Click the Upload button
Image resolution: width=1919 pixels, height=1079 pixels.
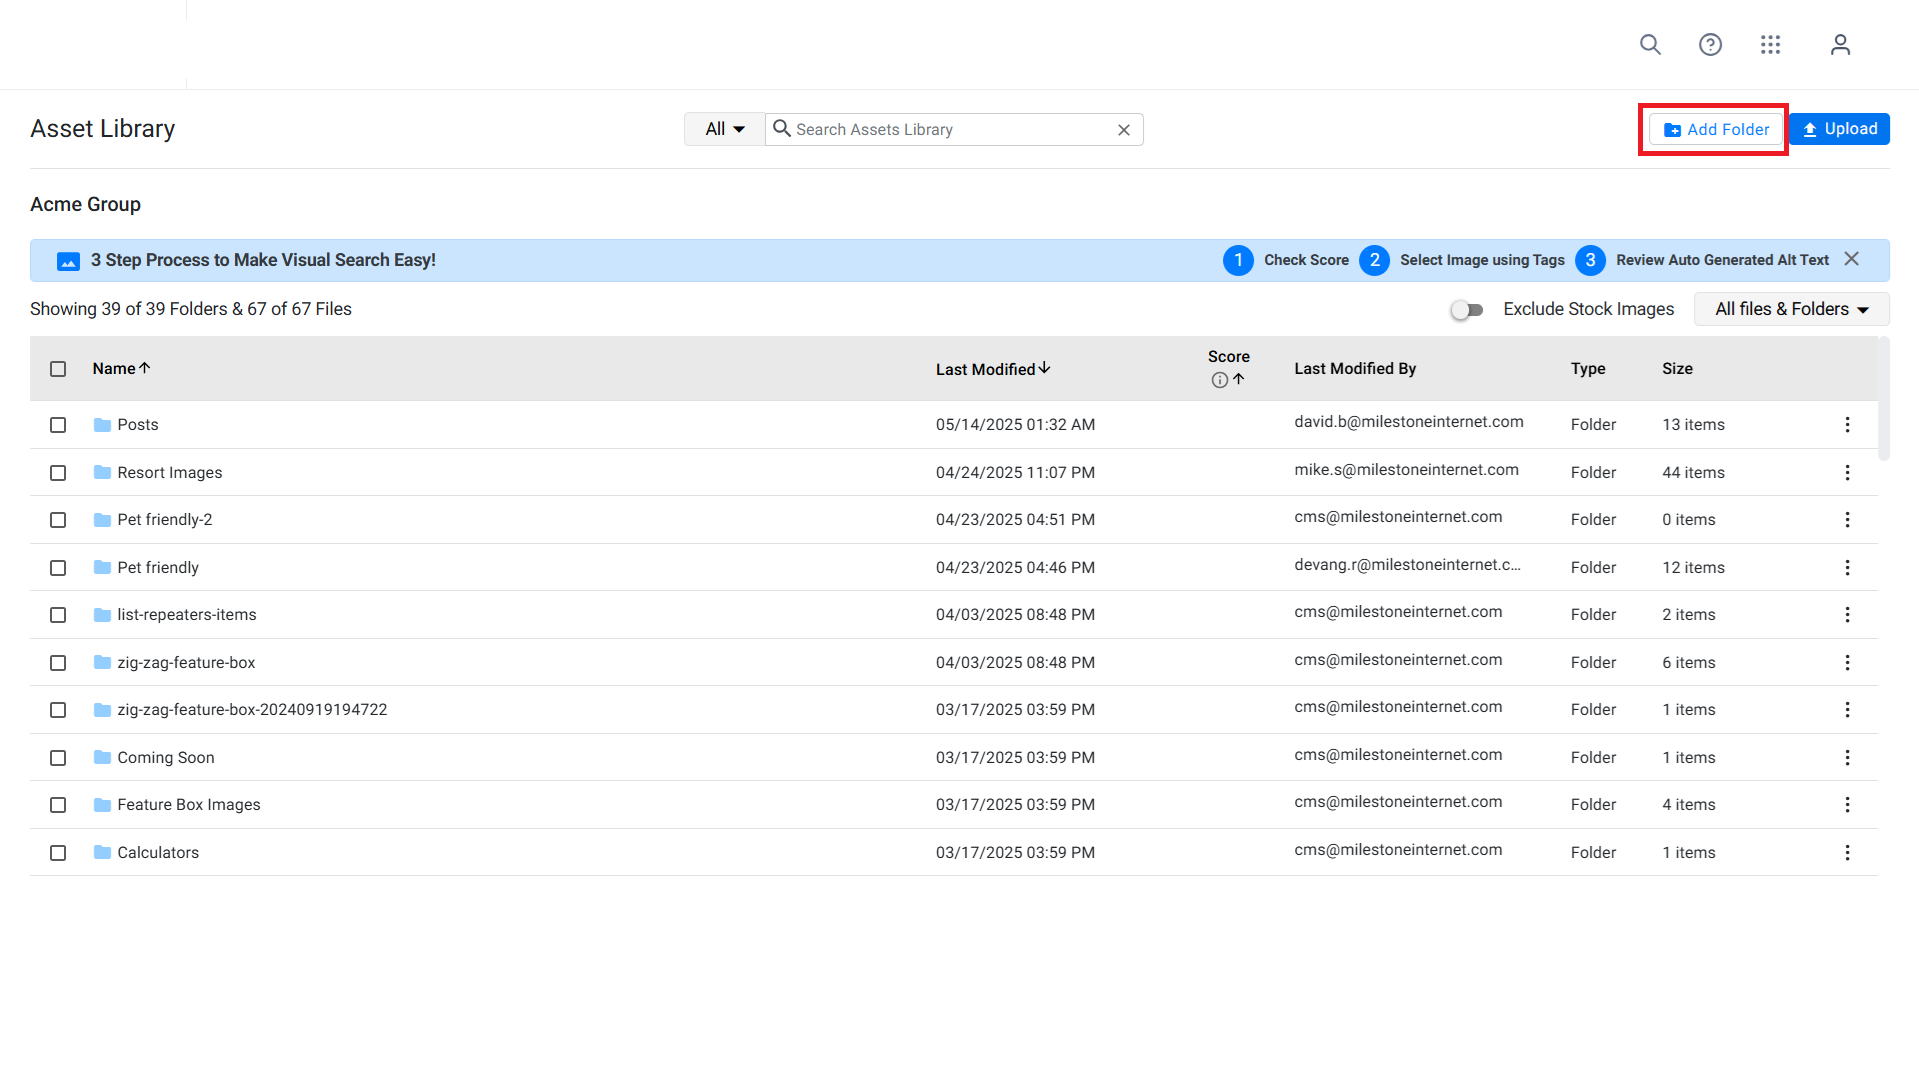[x=1839, y=129]
